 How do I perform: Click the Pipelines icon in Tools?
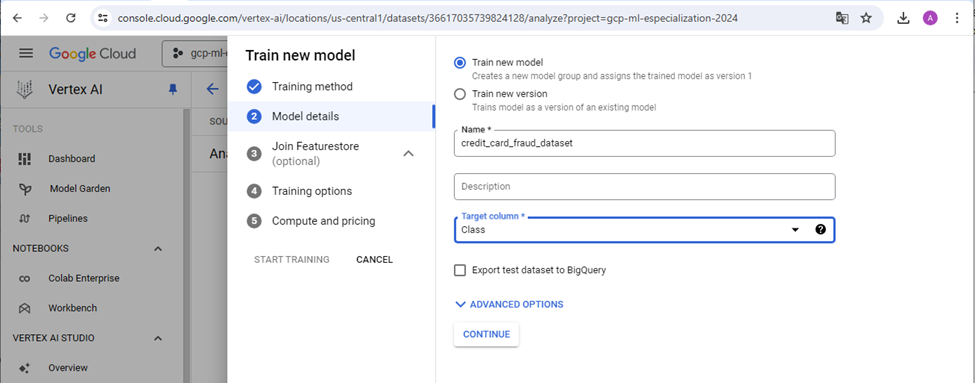click(x=25, y=218)
